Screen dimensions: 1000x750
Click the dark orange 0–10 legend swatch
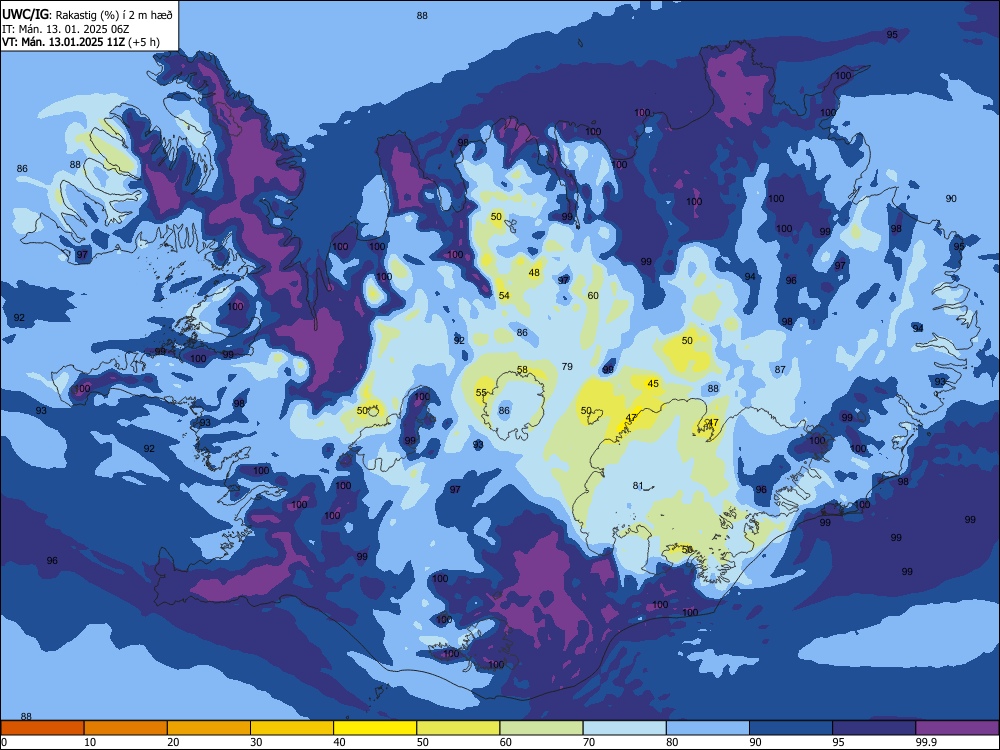pos(42,728)
